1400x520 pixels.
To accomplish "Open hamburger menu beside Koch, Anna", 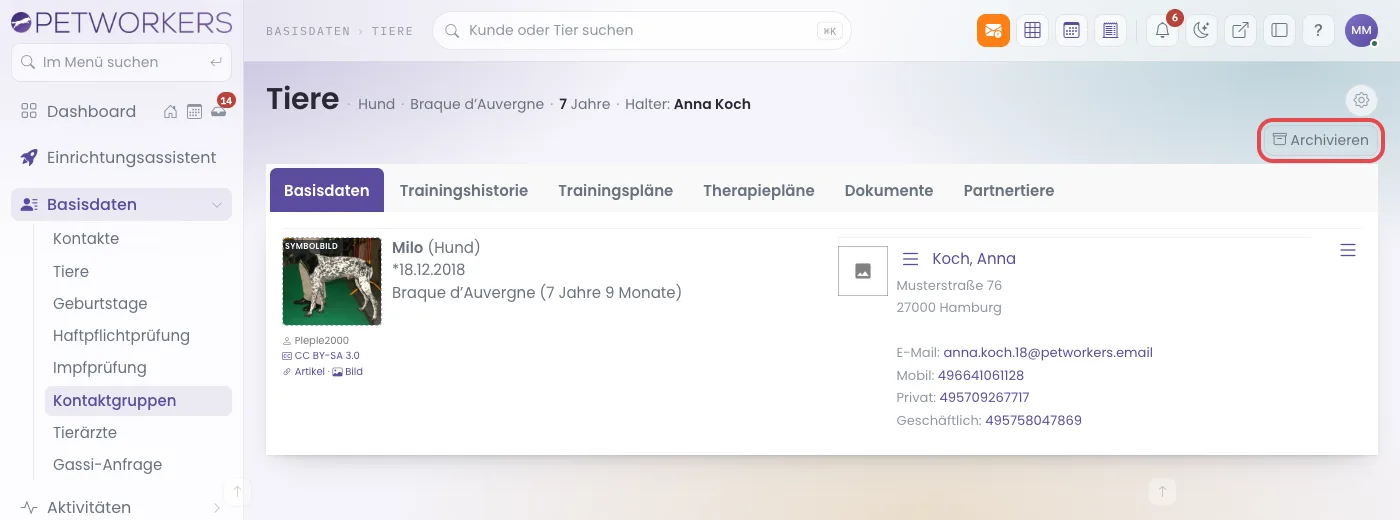I will click(910, 259).
